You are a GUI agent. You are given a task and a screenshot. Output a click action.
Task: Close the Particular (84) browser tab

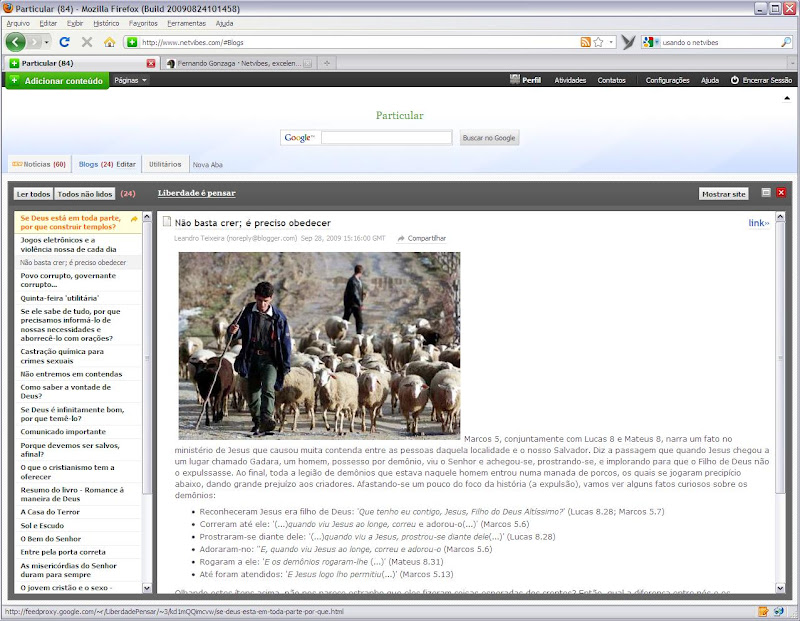point(151,63)
